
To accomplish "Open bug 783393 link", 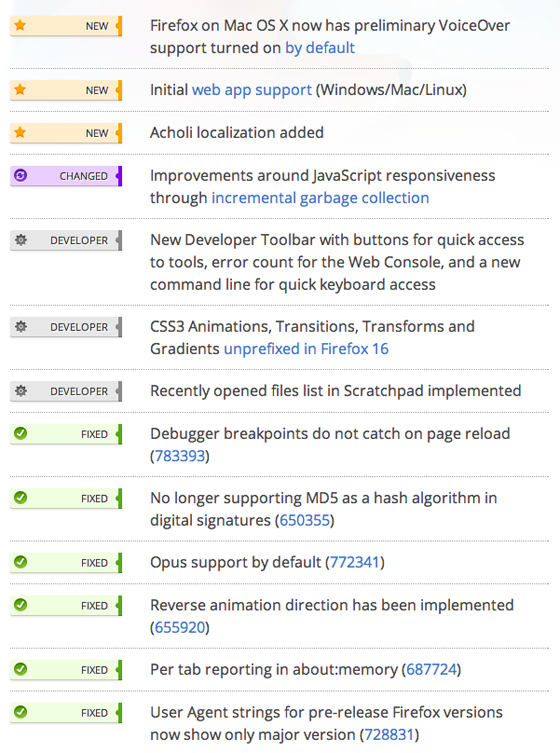I will pos(180,456).
